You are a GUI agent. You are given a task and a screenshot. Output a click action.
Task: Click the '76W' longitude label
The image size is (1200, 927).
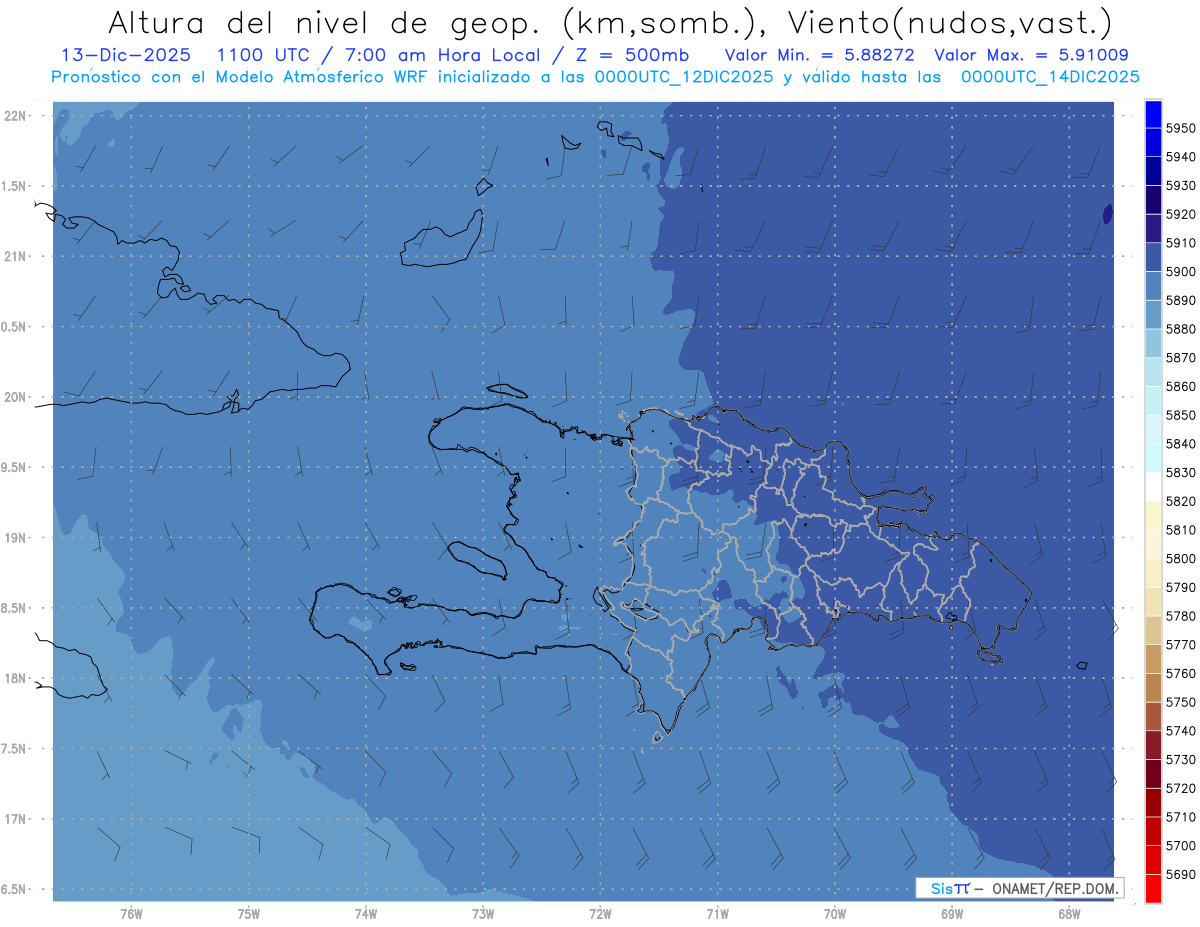click(131, 913)
